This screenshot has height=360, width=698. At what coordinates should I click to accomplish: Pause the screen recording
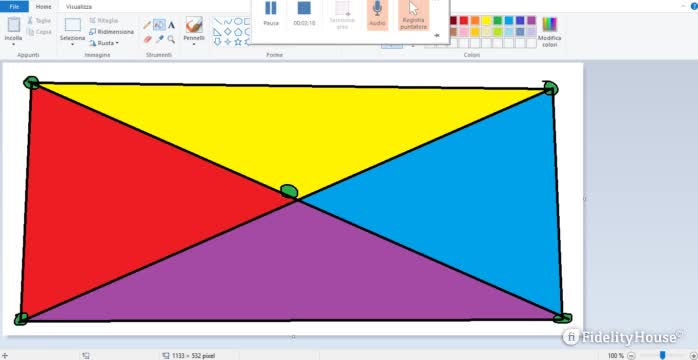(x=271, y=13)
